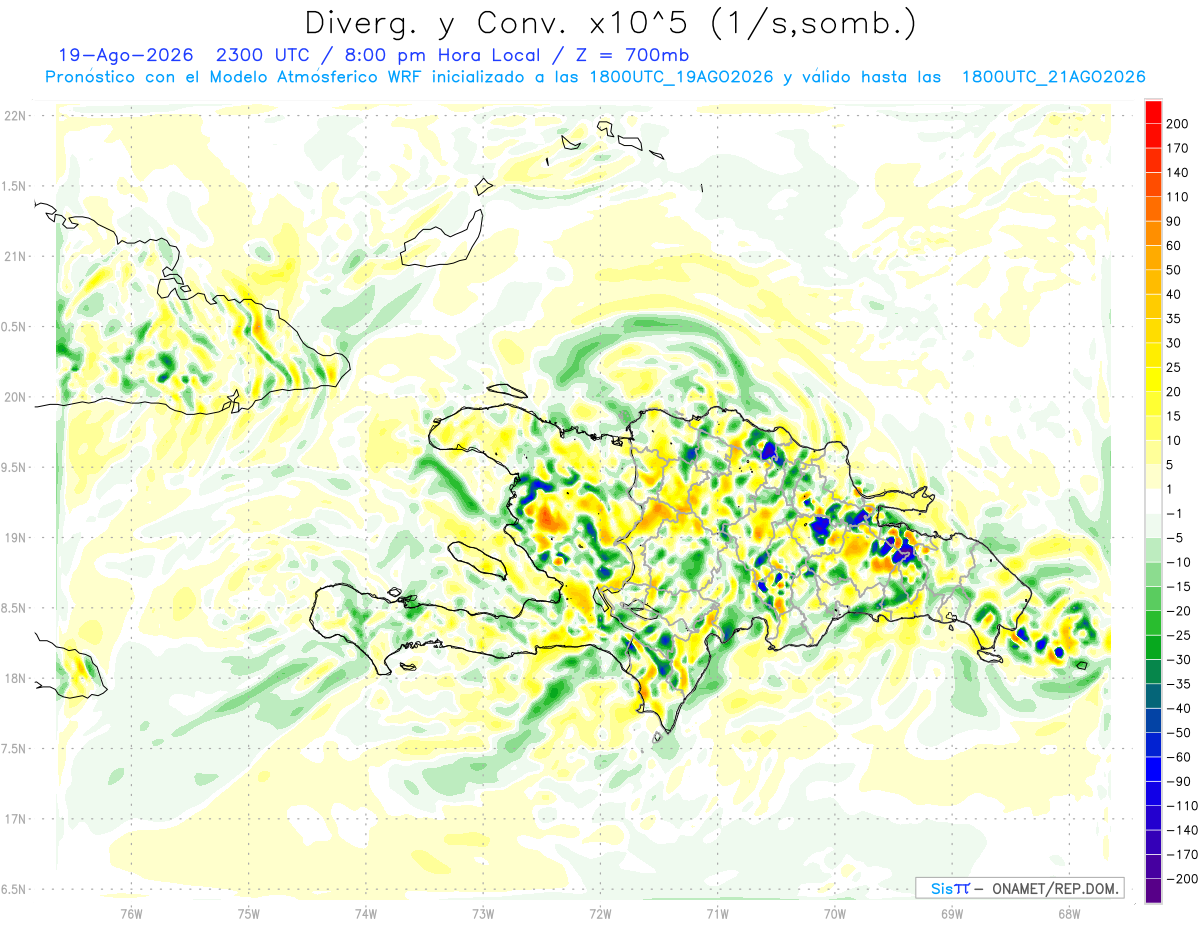This screenshot has height=927, width=1200.
Task: Click the -25 value on the color scale
Action: pos(1177,636)
